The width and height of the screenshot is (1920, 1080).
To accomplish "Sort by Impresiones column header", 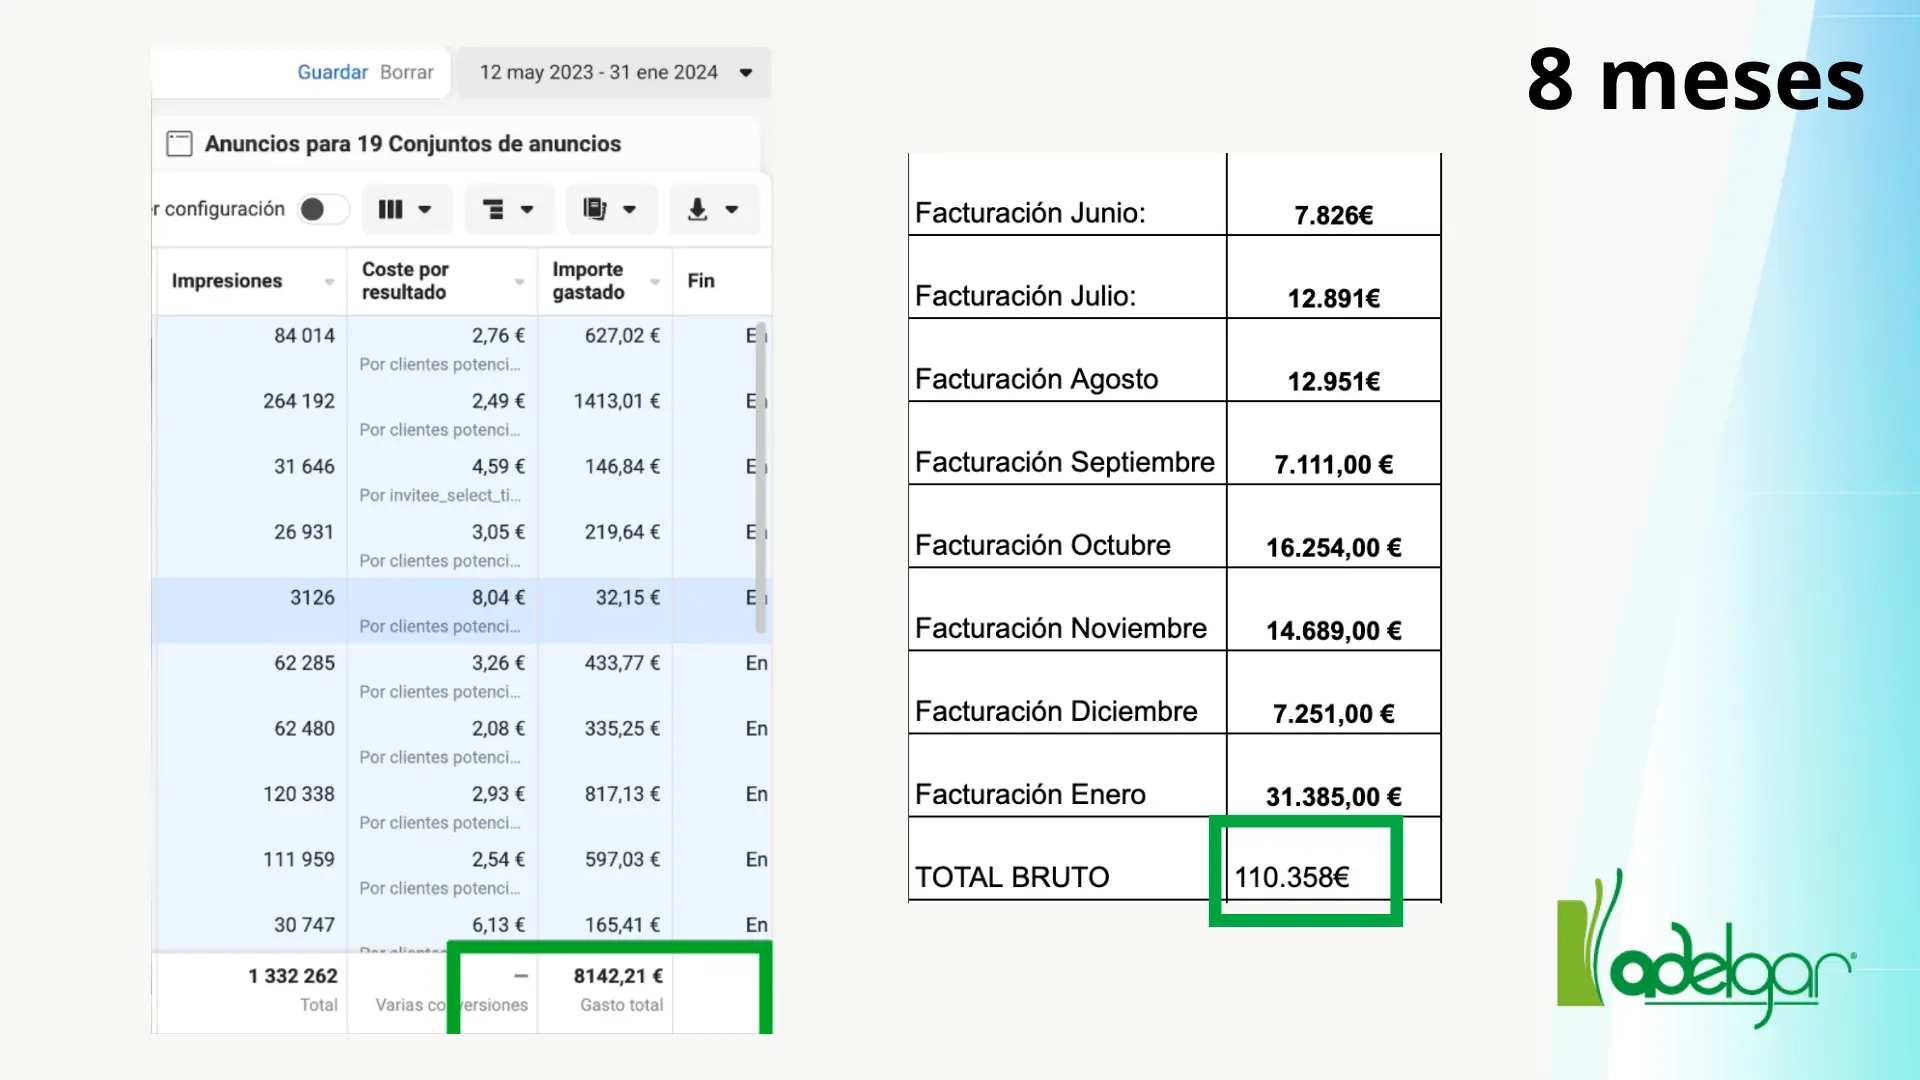I will [227, 281].
